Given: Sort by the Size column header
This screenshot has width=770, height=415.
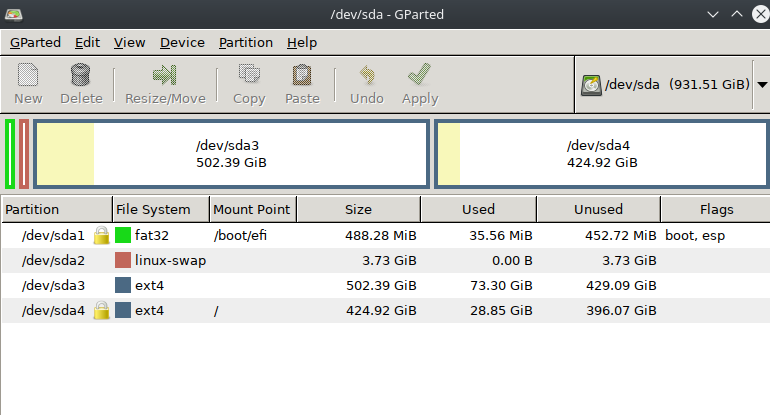Looking at the screenshot, I should (x=358, y=209).
